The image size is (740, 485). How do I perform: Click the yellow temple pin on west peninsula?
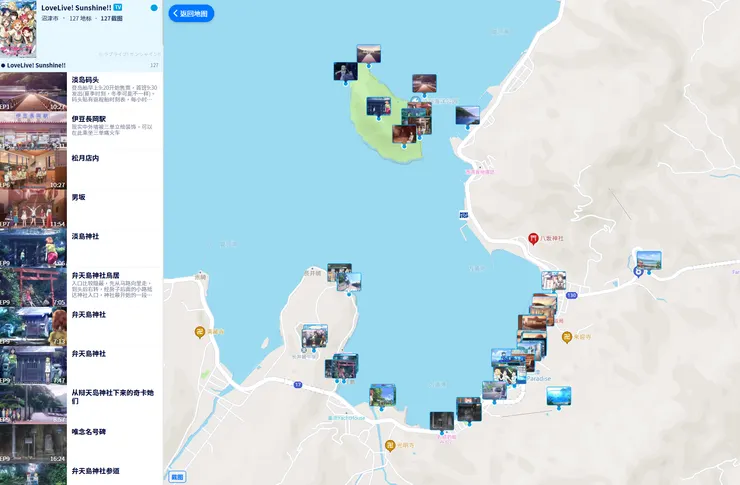point(199,332)
